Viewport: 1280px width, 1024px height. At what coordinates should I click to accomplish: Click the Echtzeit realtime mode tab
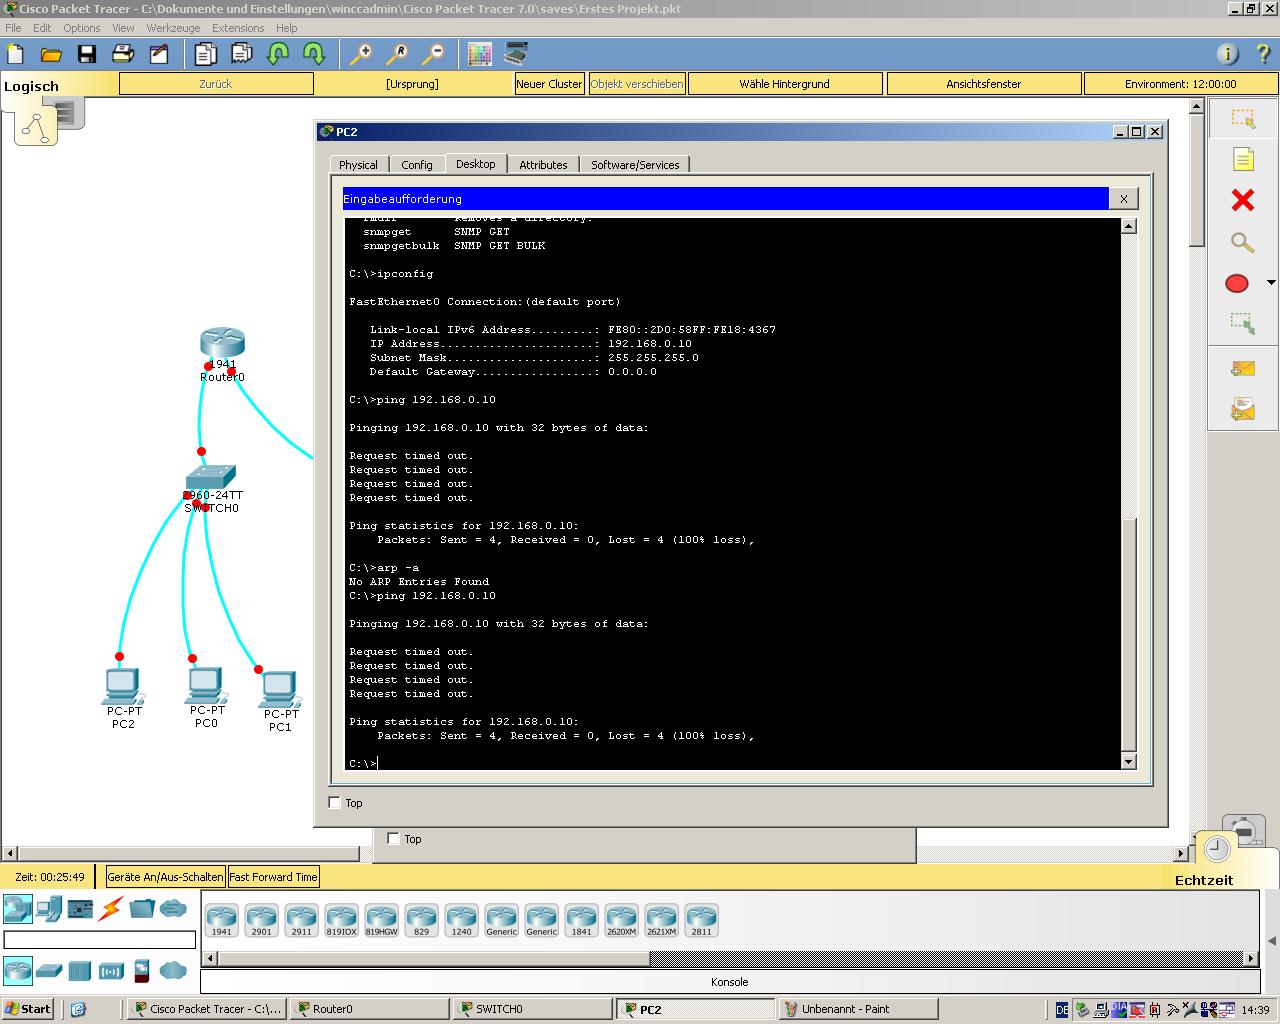[1204, 880]
